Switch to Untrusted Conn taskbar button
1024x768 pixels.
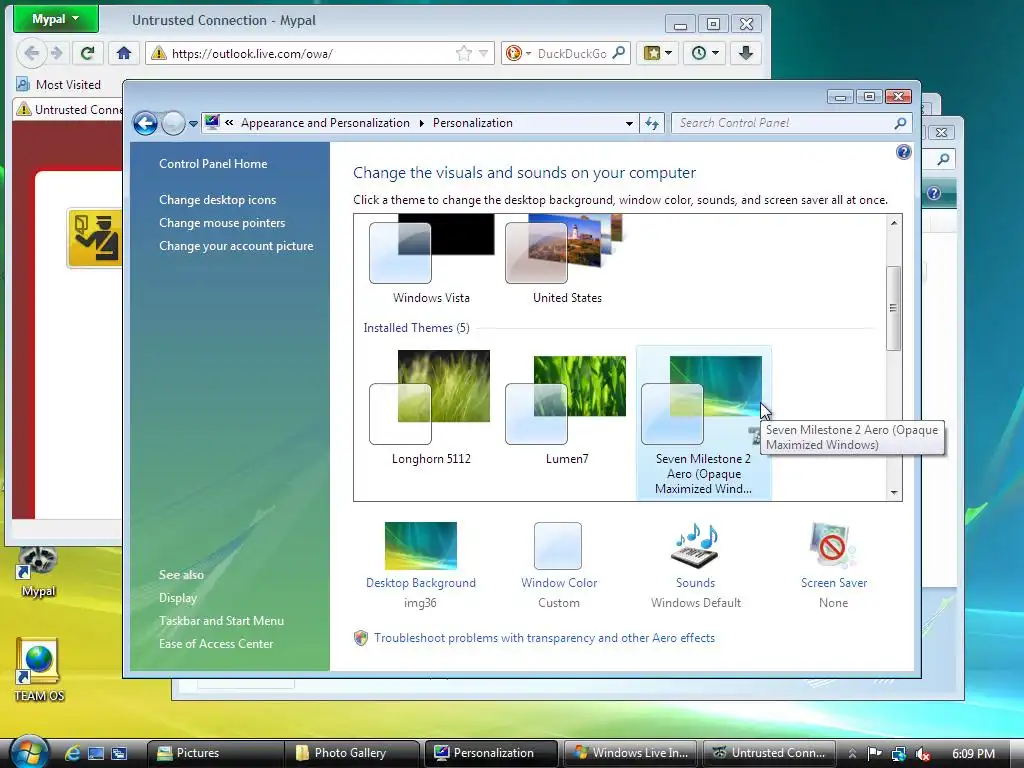(x=769, y=753)
